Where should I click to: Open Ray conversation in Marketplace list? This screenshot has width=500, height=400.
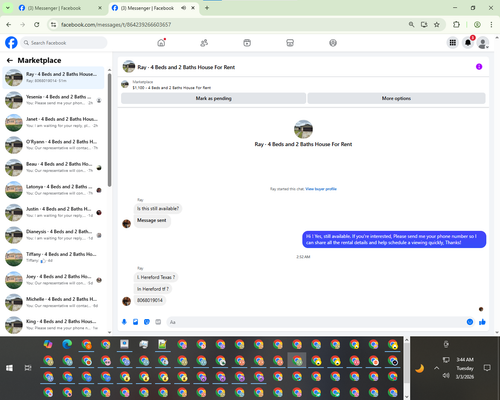click(x=53, y=77)
